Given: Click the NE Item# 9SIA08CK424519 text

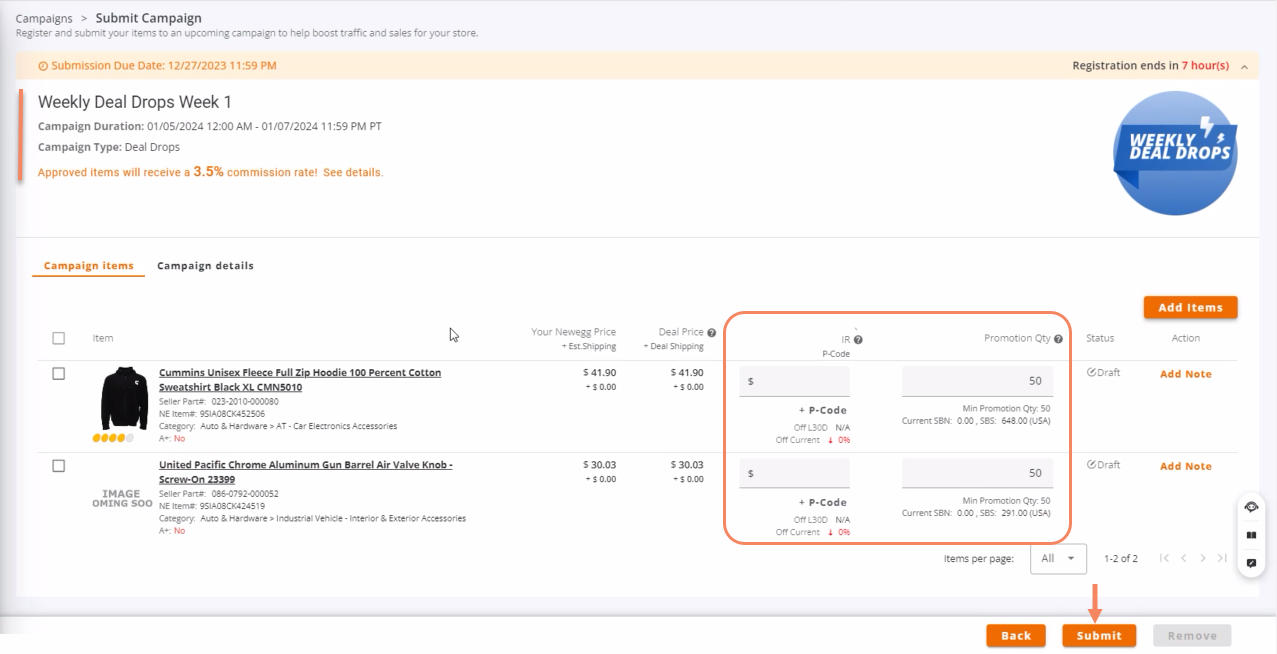Looking at the screenshot, I should (212, 506).
